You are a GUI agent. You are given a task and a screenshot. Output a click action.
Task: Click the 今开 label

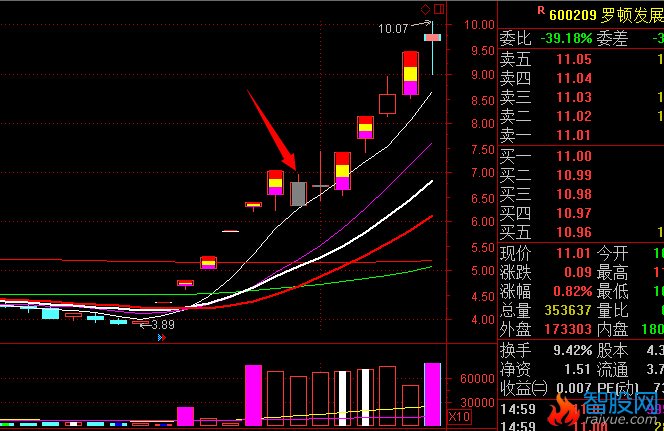tap(612, 253)
